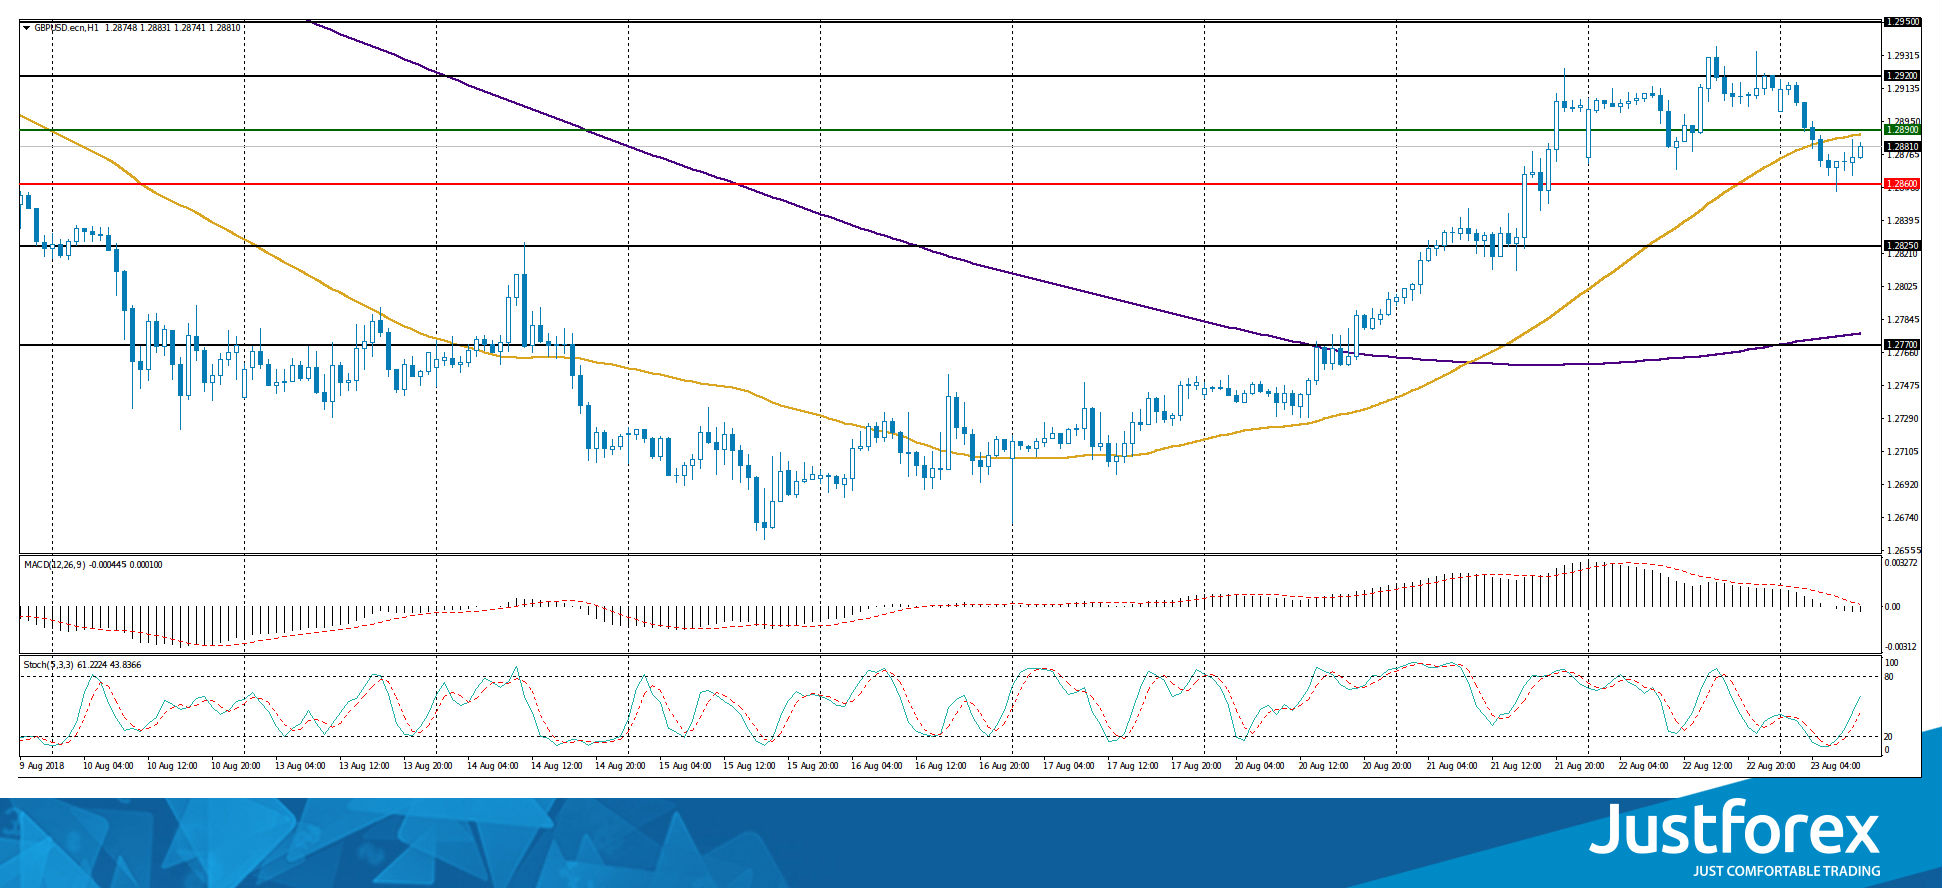Viewport: 1942px width, 888px height.
Task: Select the 1.29200 resistance level label
Action: coord(1901,76)
